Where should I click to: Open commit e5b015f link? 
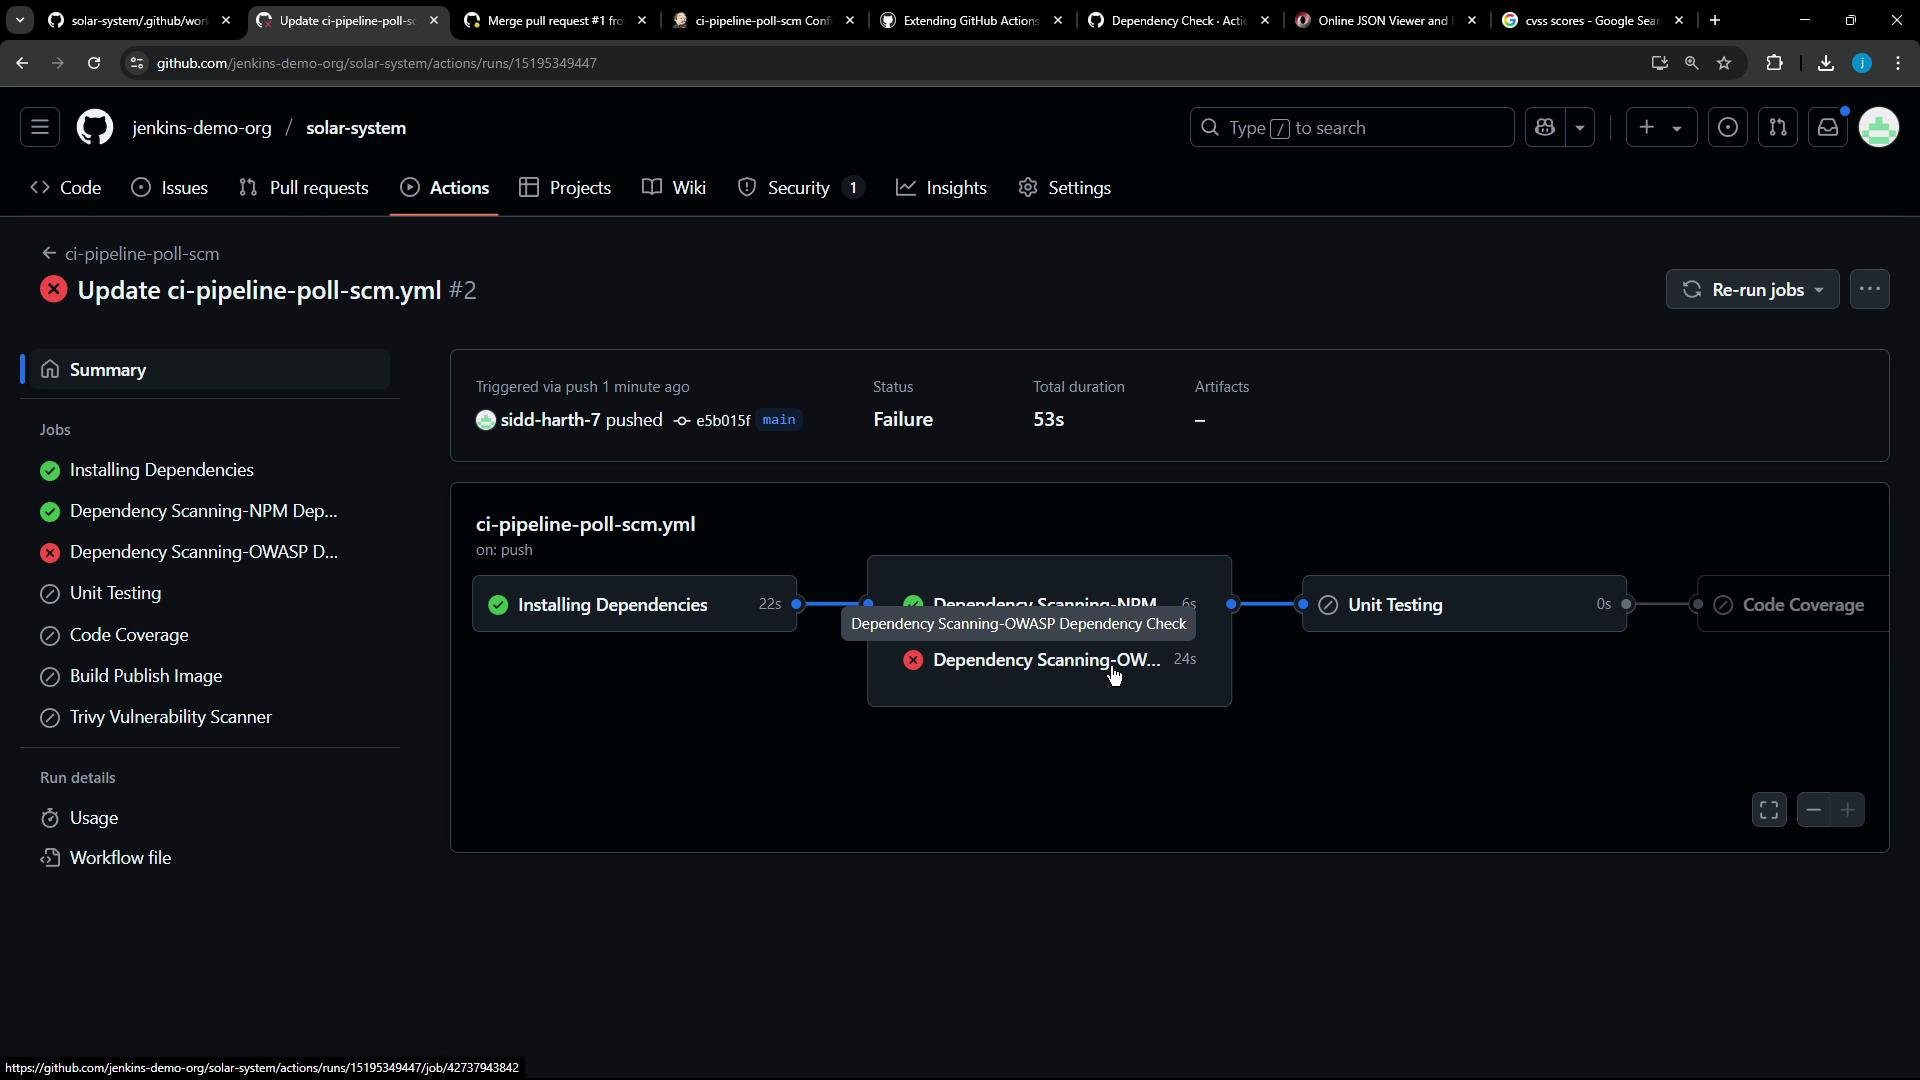pyautogui.click(x=723, y=421)
